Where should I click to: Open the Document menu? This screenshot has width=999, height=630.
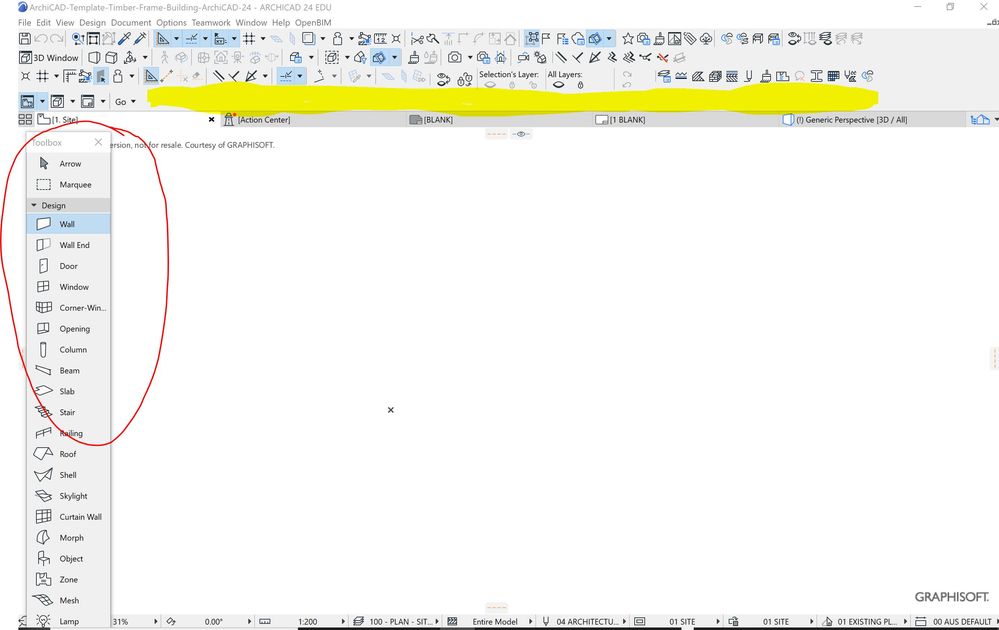pos(131,22)
